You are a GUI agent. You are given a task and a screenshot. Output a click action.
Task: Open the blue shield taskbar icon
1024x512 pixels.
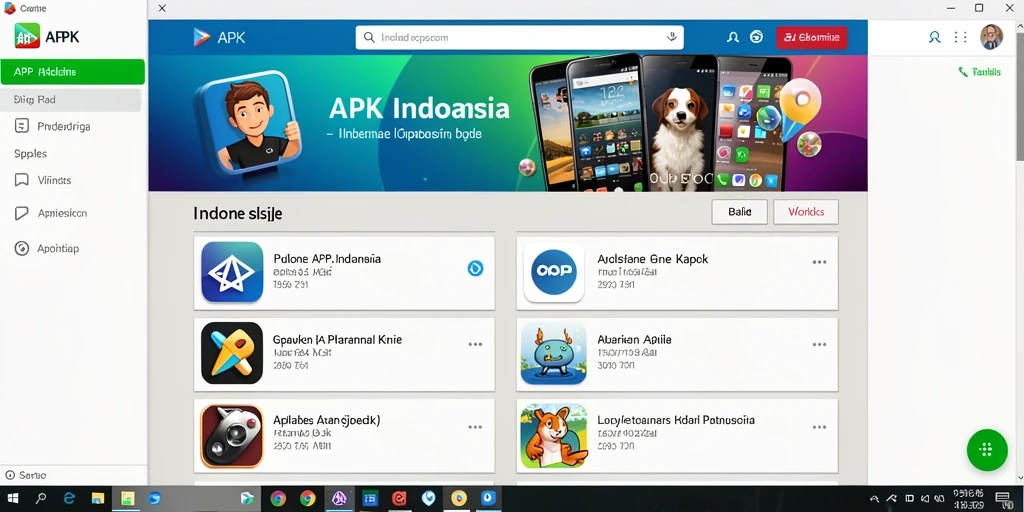[428, 499]
